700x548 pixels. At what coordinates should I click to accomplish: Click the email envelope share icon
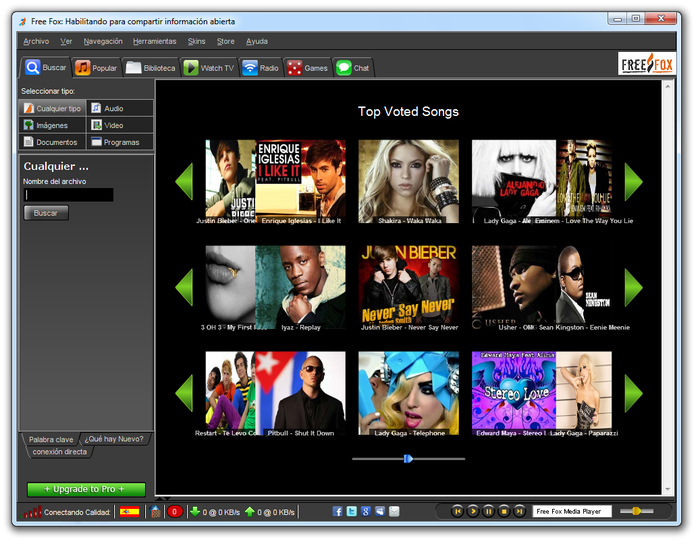click(x=394, y=511)
